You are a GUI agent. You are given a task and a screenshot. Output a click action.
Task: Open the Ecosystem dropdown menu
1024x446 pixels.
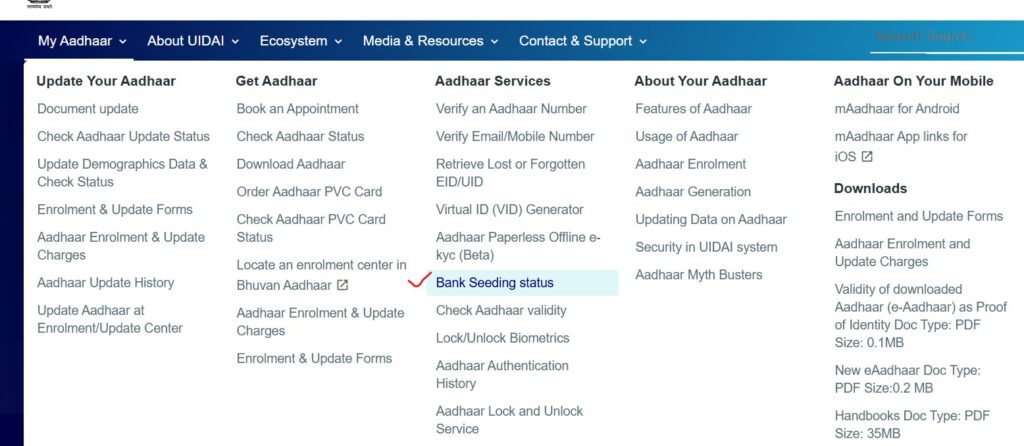pyautogui.click(x=300, y=40)
